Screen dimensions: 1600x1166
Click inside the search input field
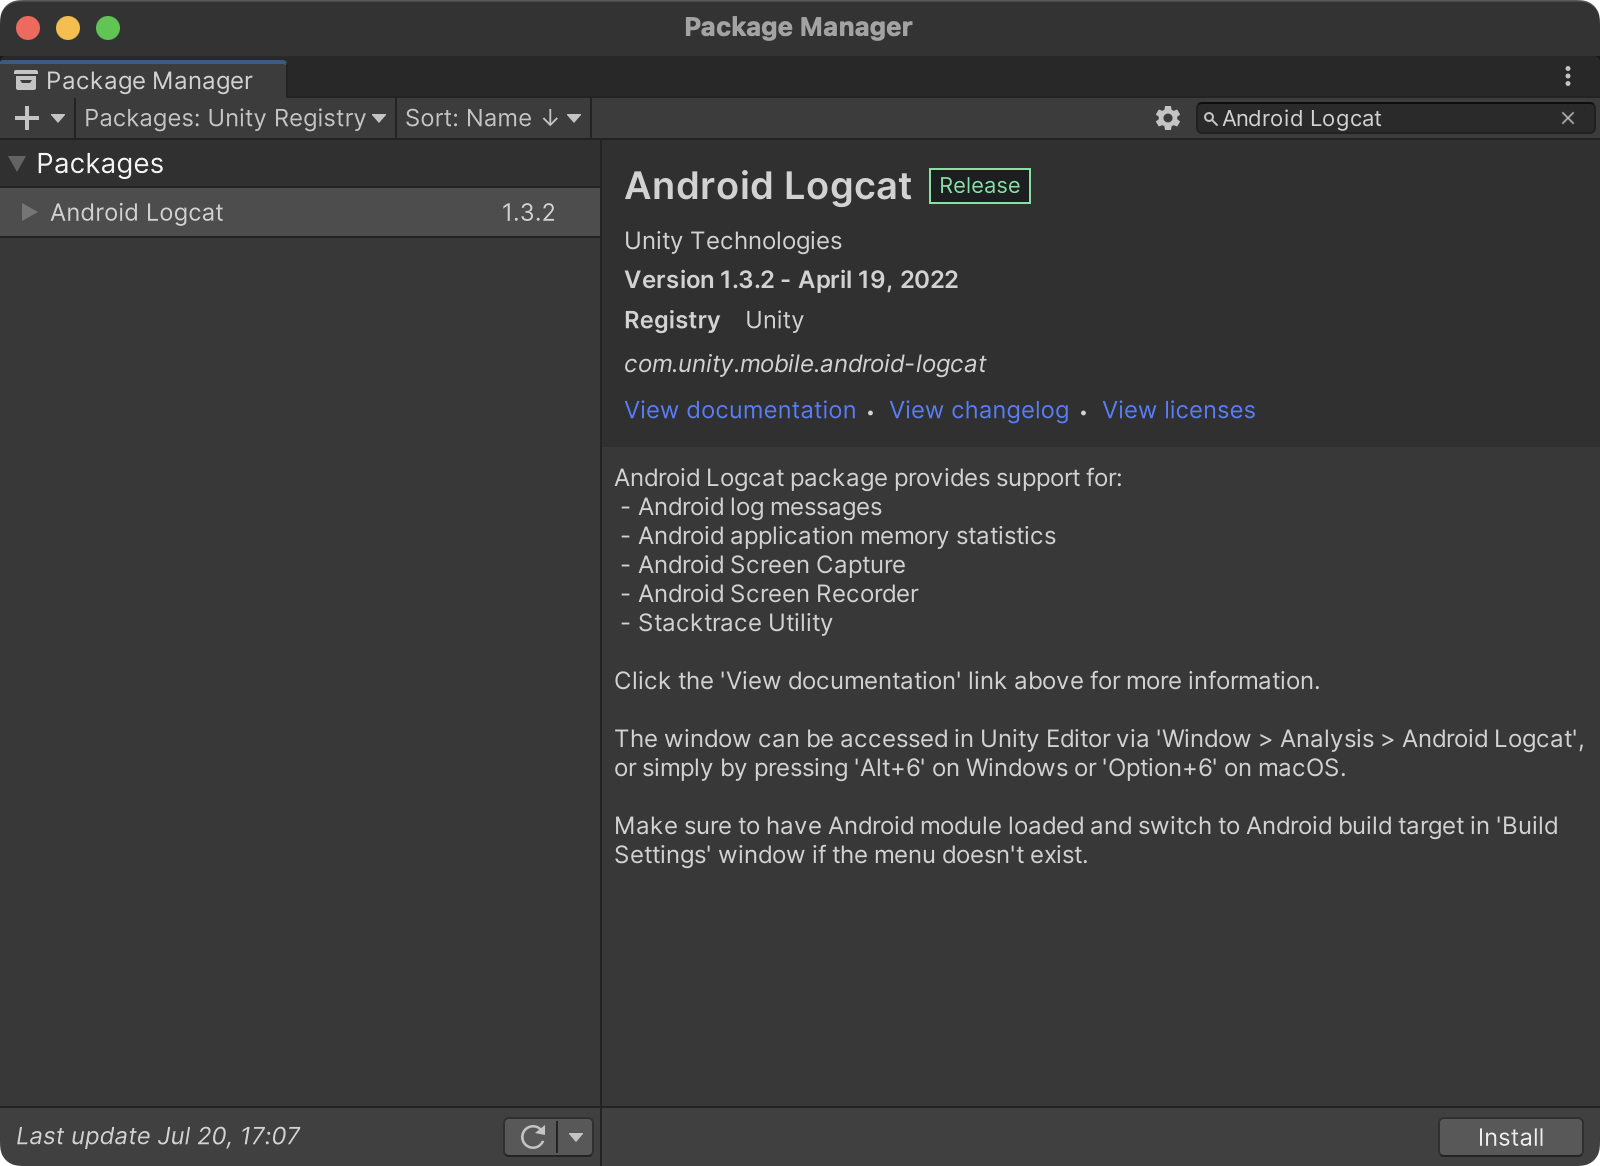(1380, 118)
